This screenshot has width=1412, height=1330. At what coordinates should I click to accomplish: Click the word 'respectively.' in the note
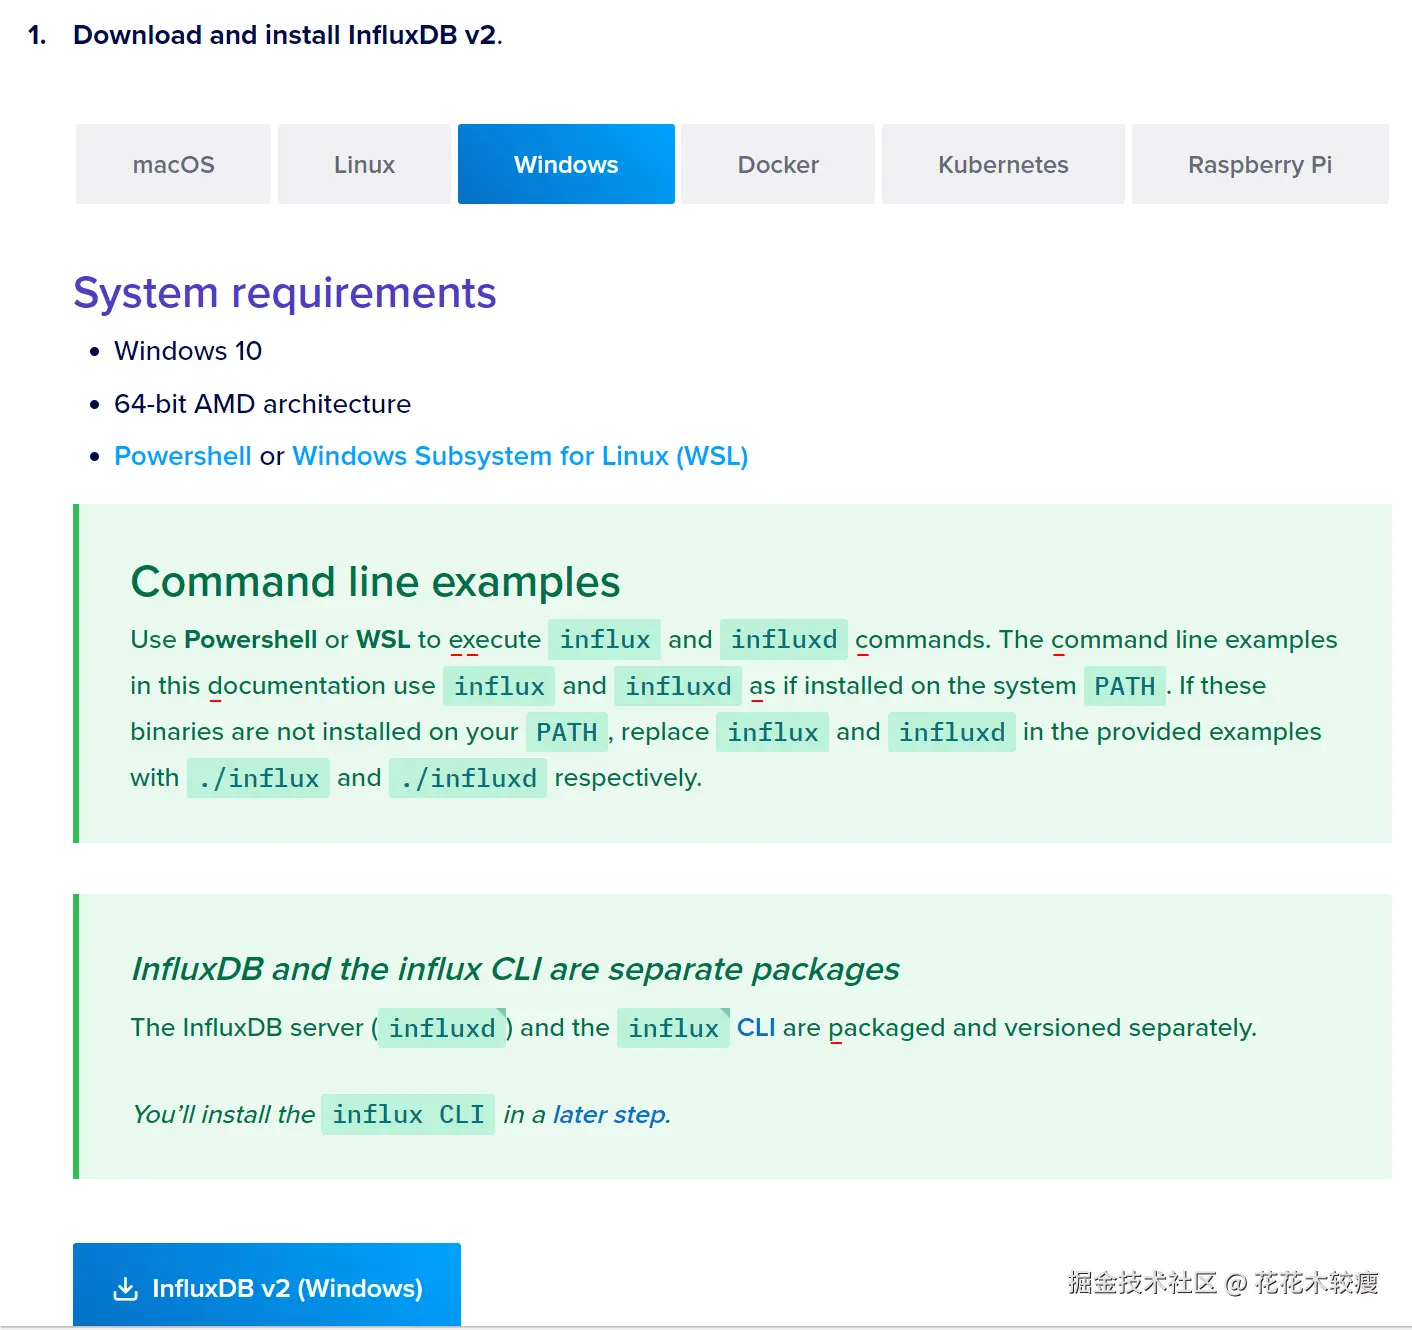(x=628, y=778)
